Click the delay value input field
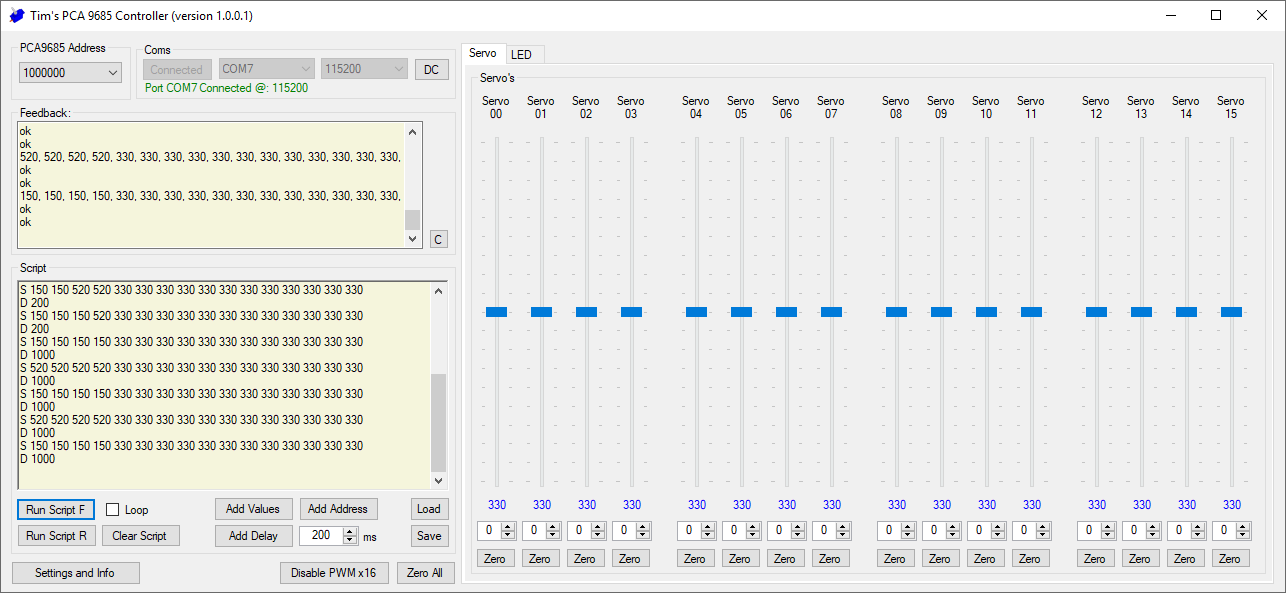The height and width of the screenshot is (593, 1286). point(320,536)
